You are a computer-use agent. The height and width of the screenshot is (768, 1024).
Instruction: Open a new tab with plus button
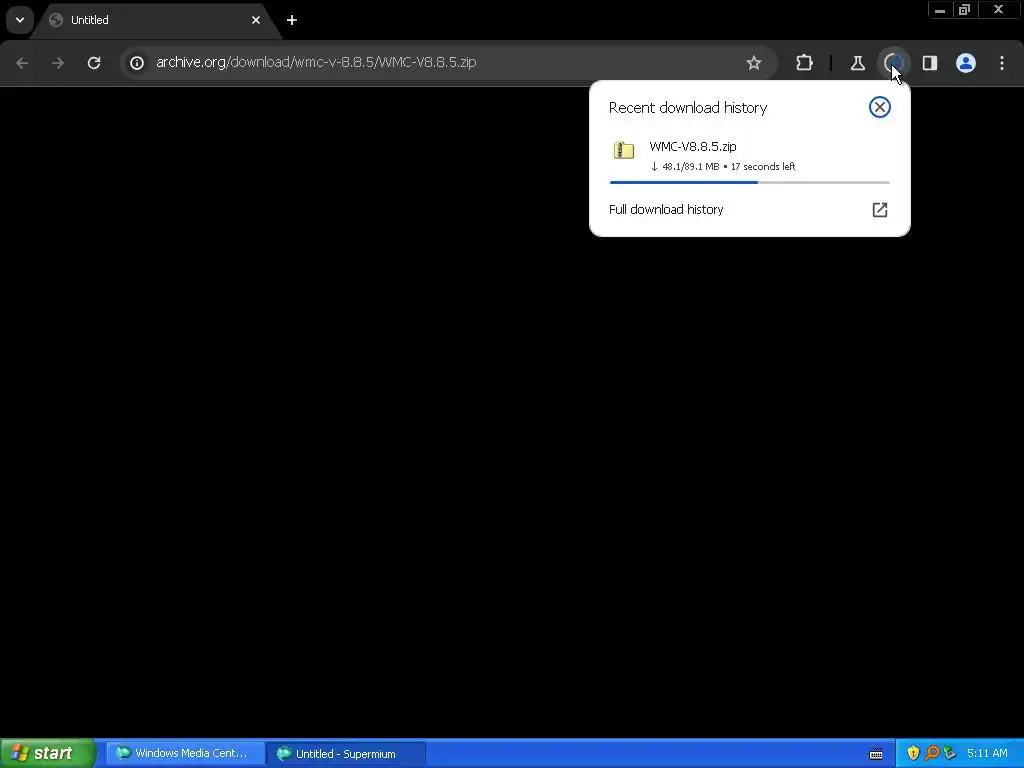point(292,20)
